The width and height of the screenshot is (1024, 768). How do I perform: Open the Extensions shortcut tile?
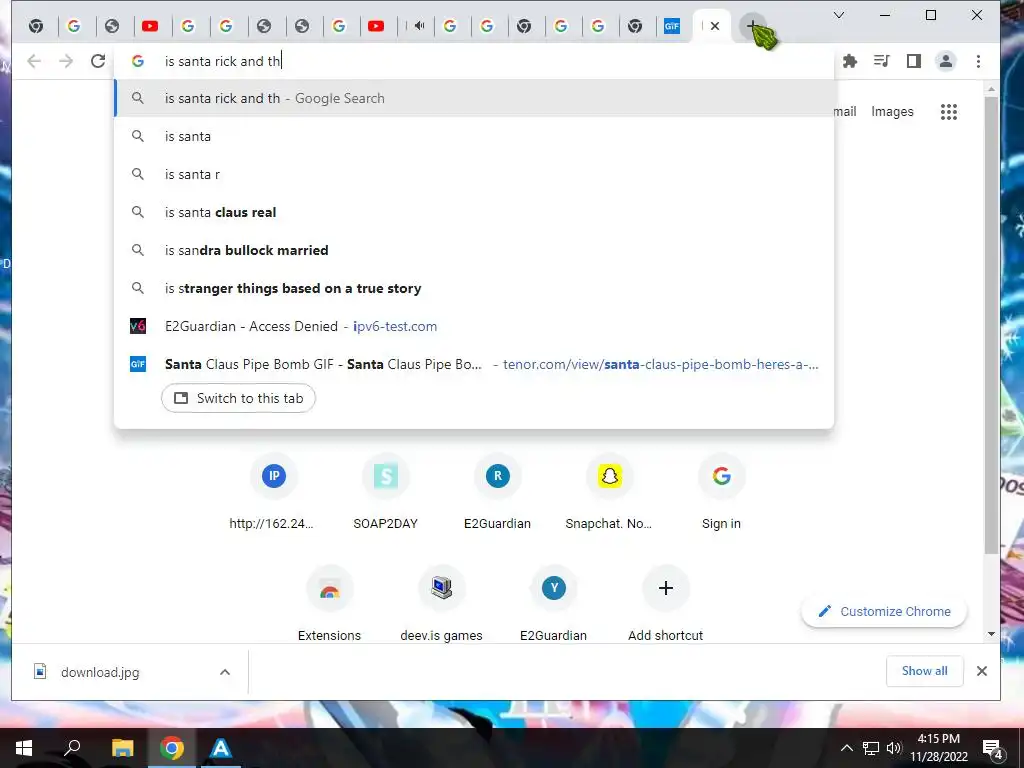(329, 604)
